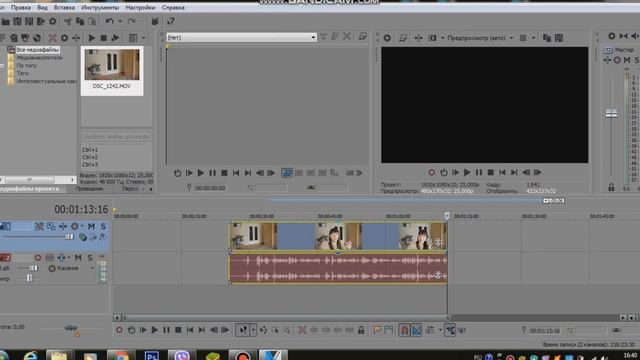Click the Save project icon
Image resolution: width=640 pixels, height=360 pixels.
[x=17, y=21]
